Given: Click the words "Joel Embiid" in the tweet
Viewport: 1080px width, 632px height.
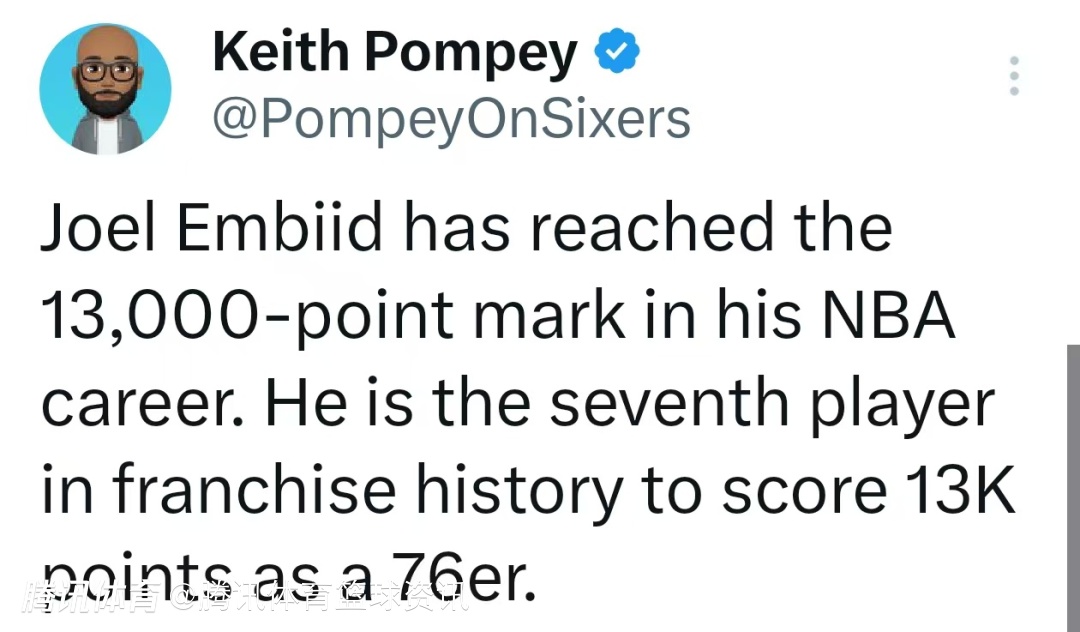Looking at the screenshot, I should pos(211,229).
